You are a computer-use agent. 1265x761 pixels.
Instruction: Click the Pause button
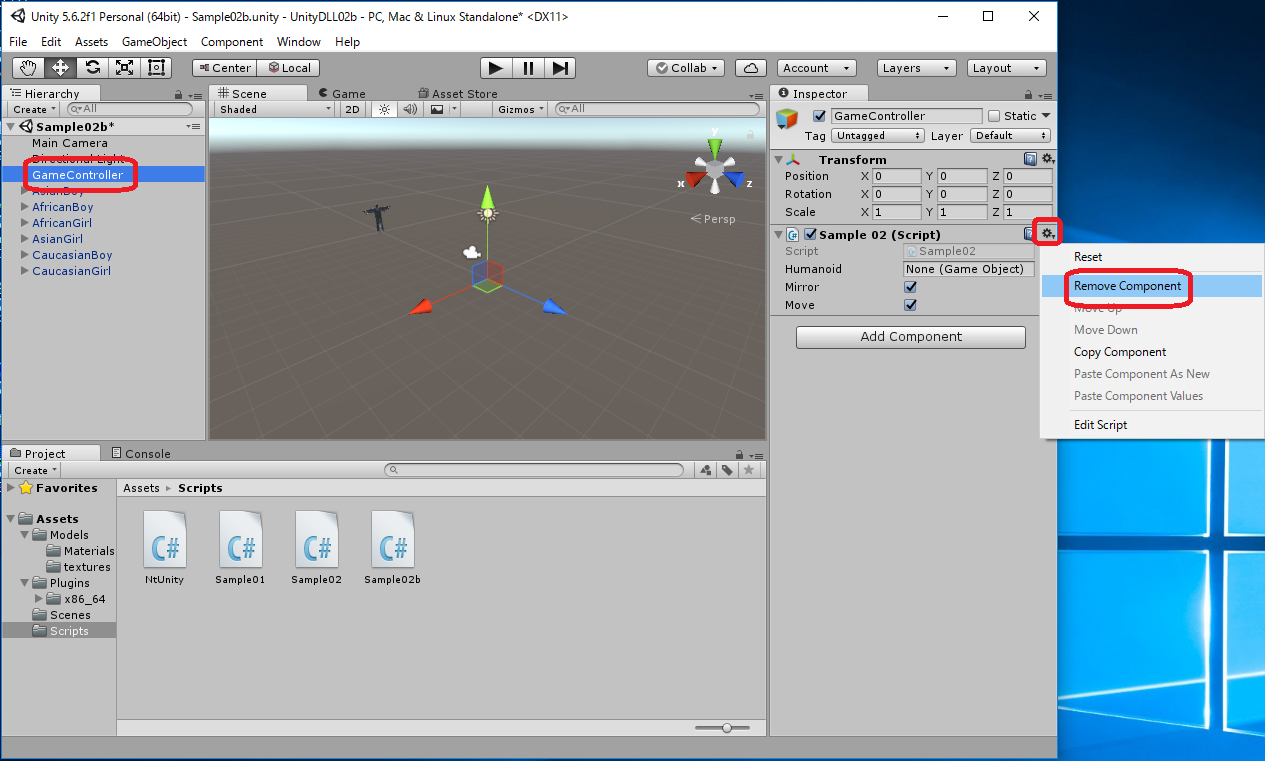[527, 68]
